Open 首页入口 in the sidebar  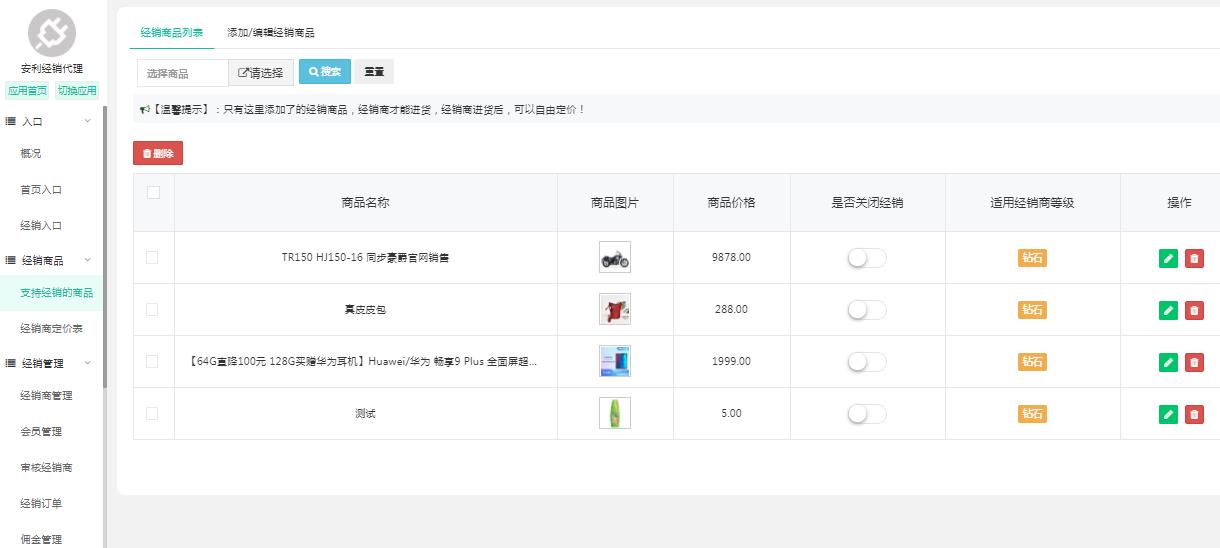pos(41,190)
